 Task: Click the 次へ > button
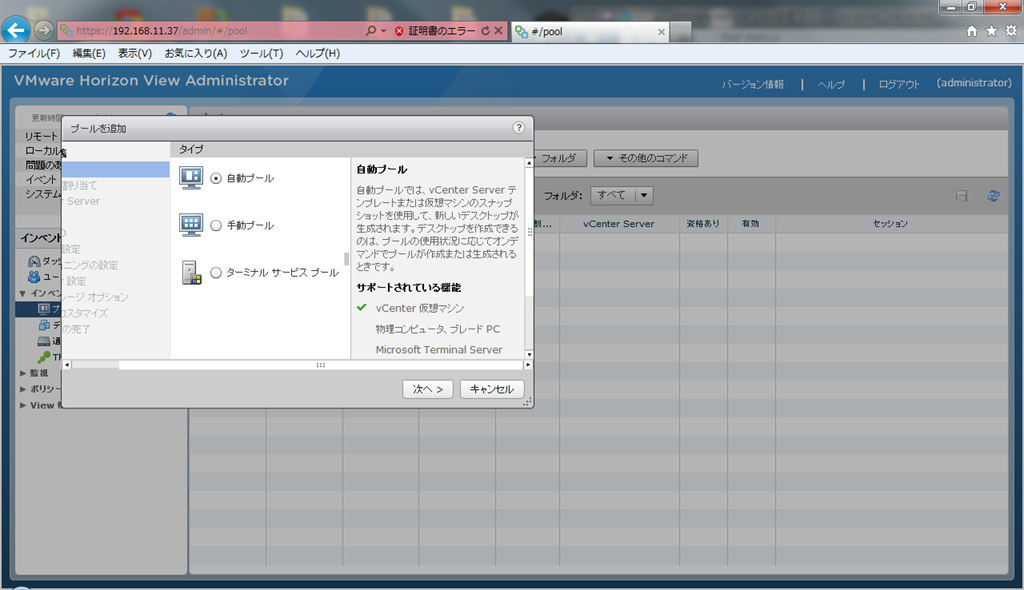(428, 389)
